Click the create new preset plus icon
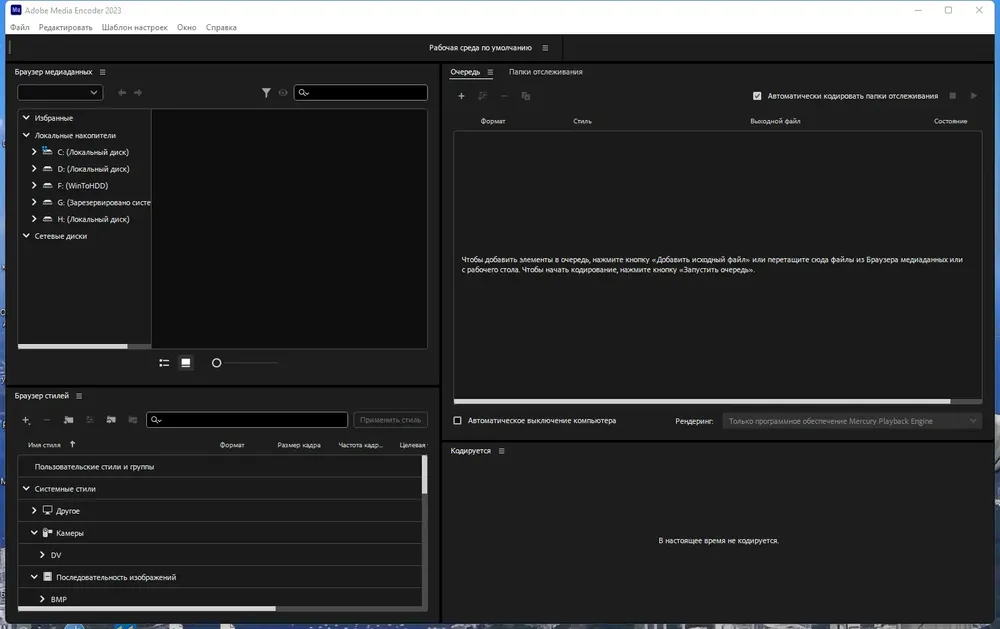Image resolution: width=1000 pixels, height=629 pixels. coord(26,420)
